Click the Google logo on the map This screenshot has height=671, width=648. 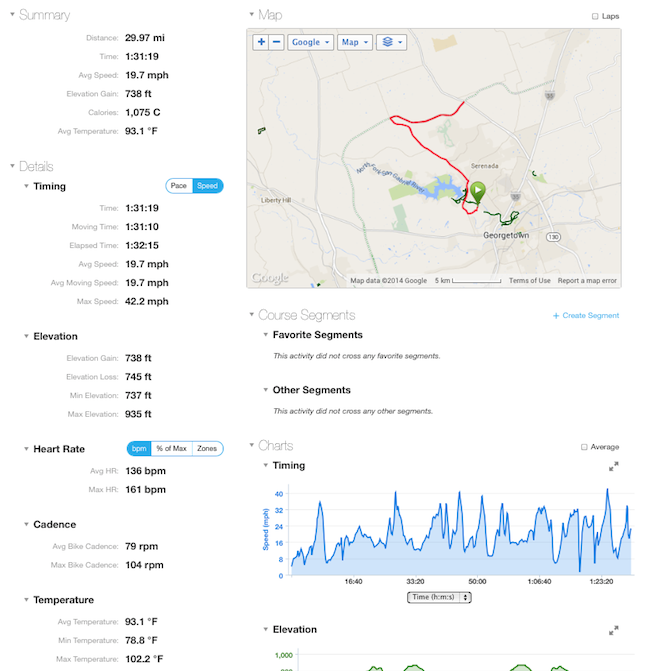pos(270,278)
